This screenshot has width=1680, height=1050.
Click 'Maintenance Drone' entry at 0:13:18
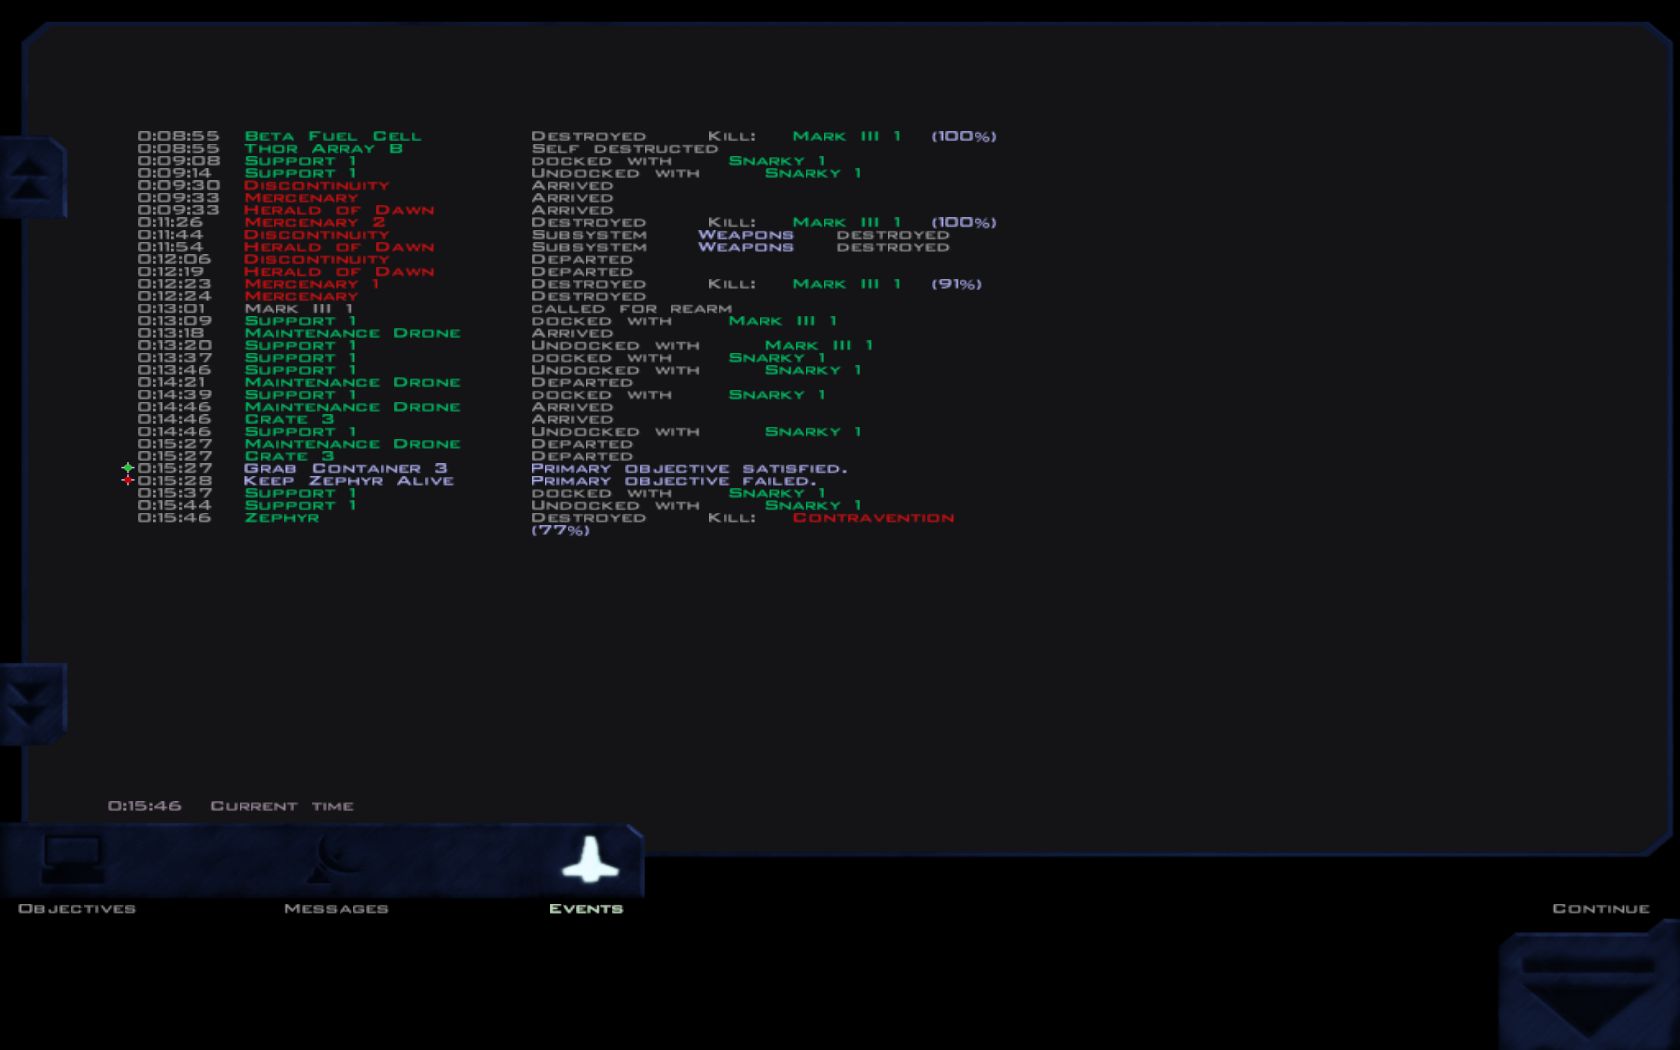pyautogui.click(x=353, y=333)
